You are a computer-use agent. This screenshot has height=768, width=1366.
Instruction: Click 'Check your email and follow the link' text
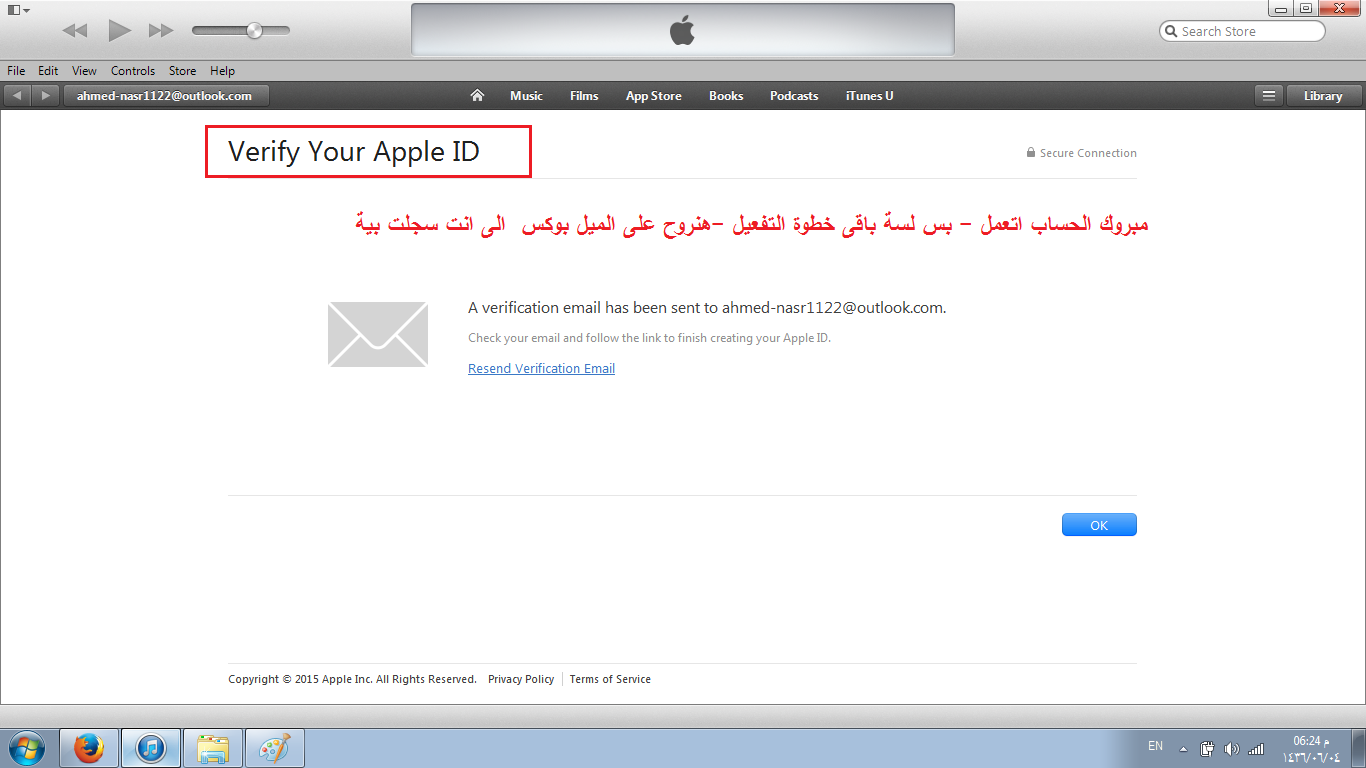[x=649, y=338]
